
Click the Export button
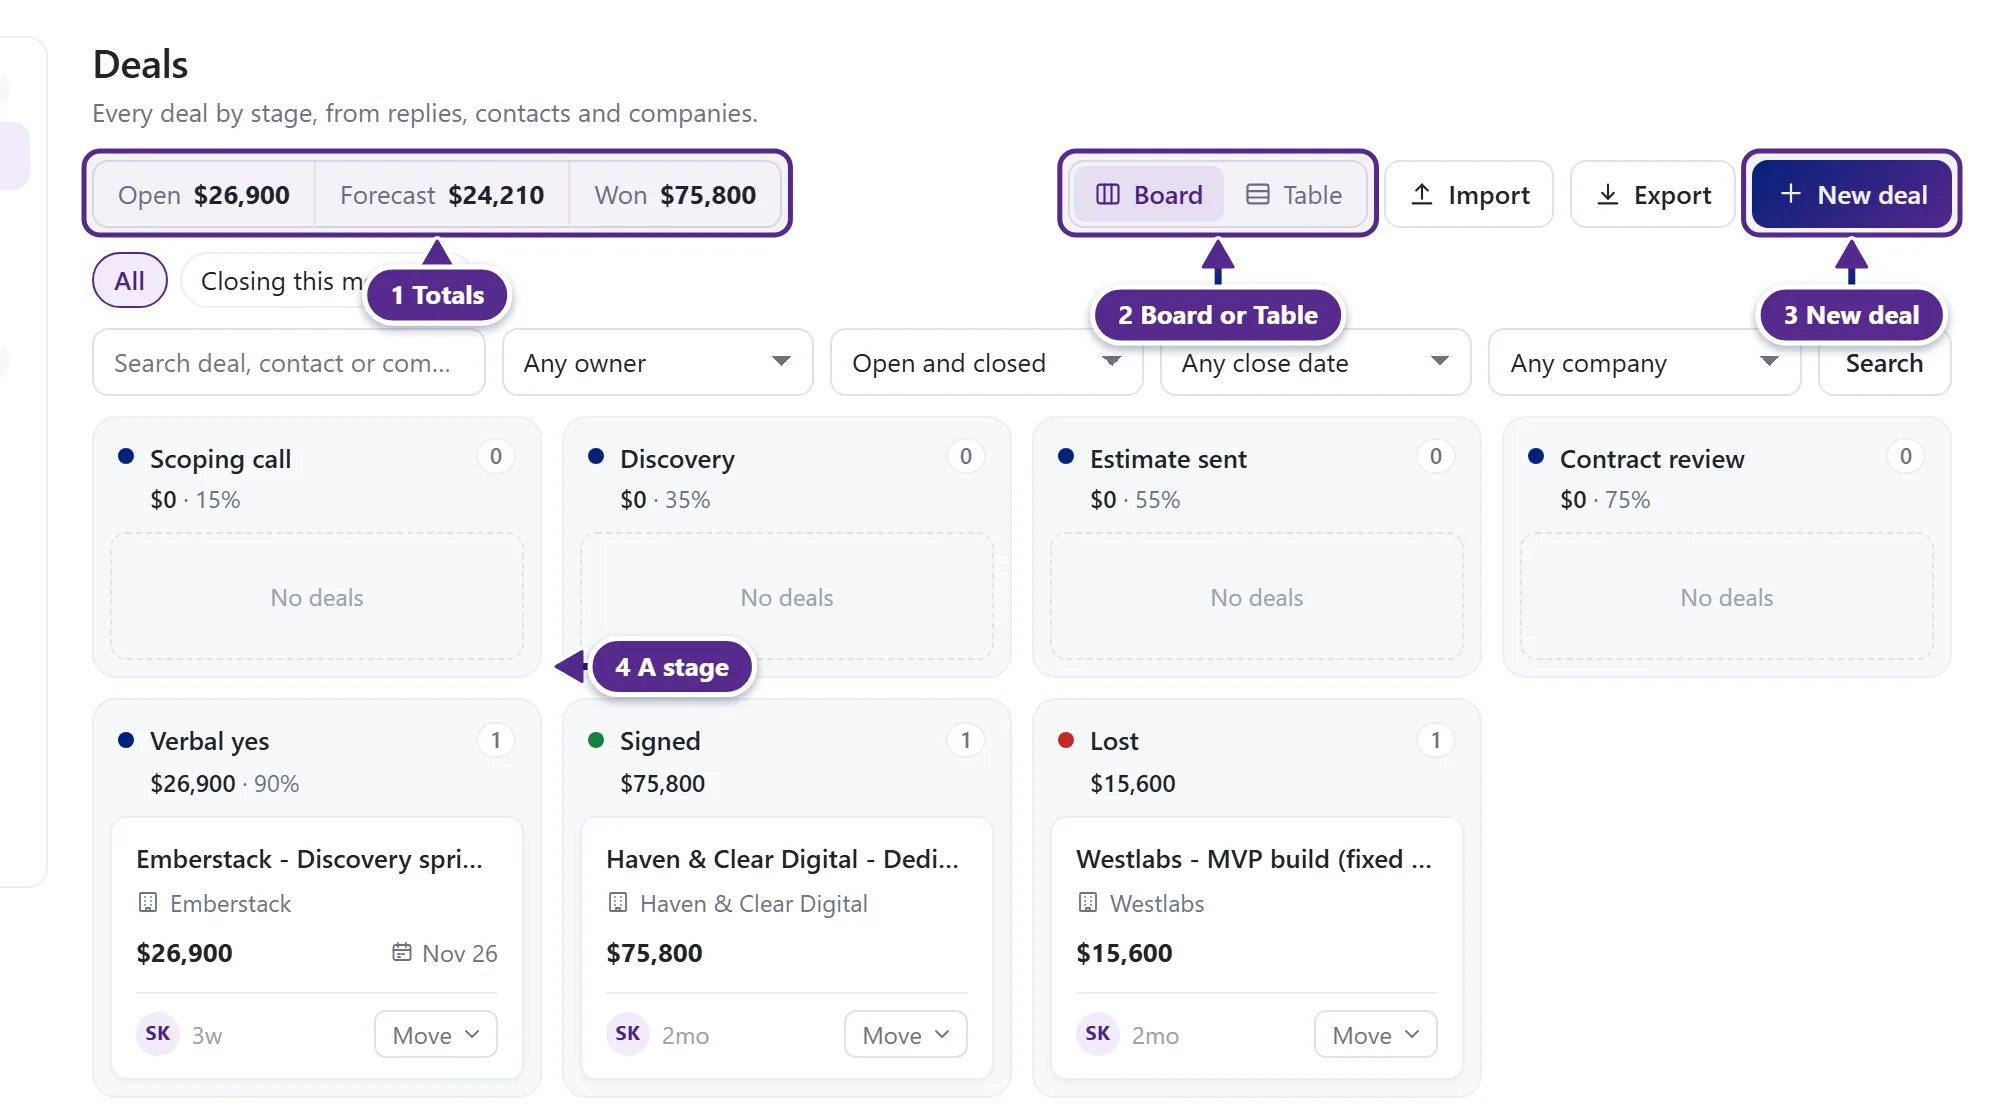pyautogui.click(x=1653, y=195)
